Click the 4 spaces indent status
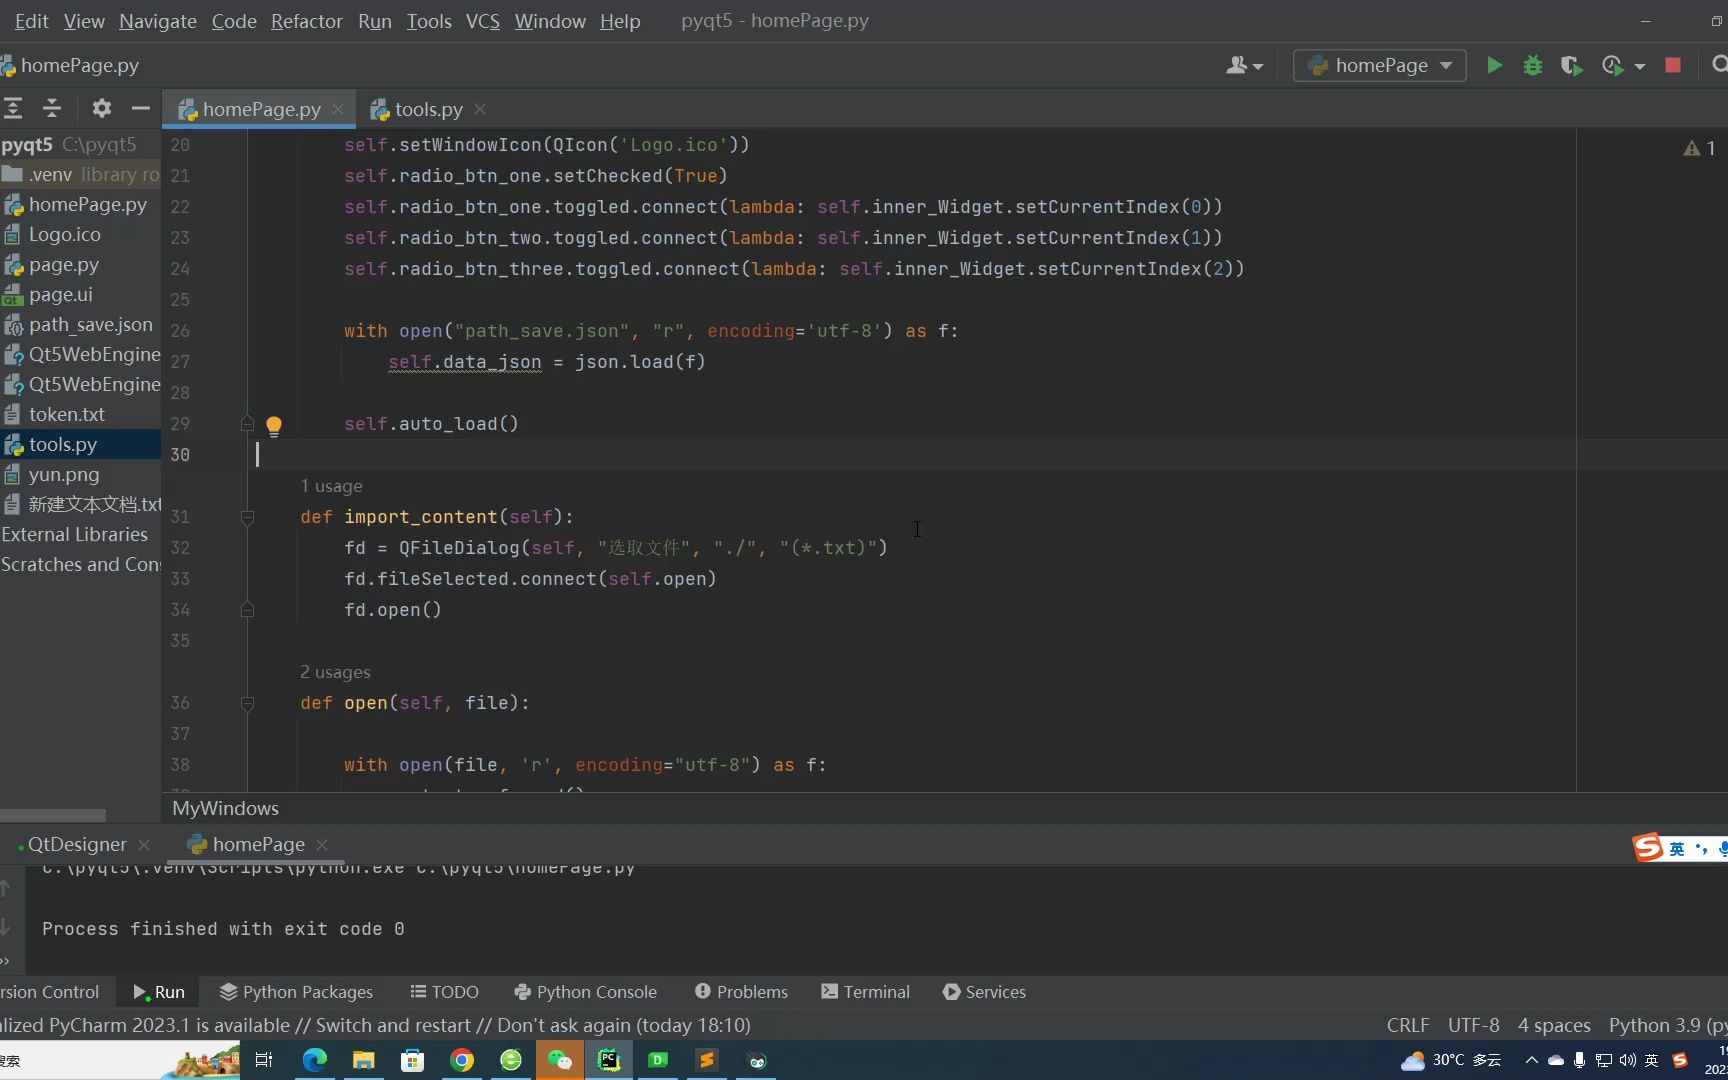Image resolution: width=1728 pixels, height=1080 pixels. pos(1554,1025)
